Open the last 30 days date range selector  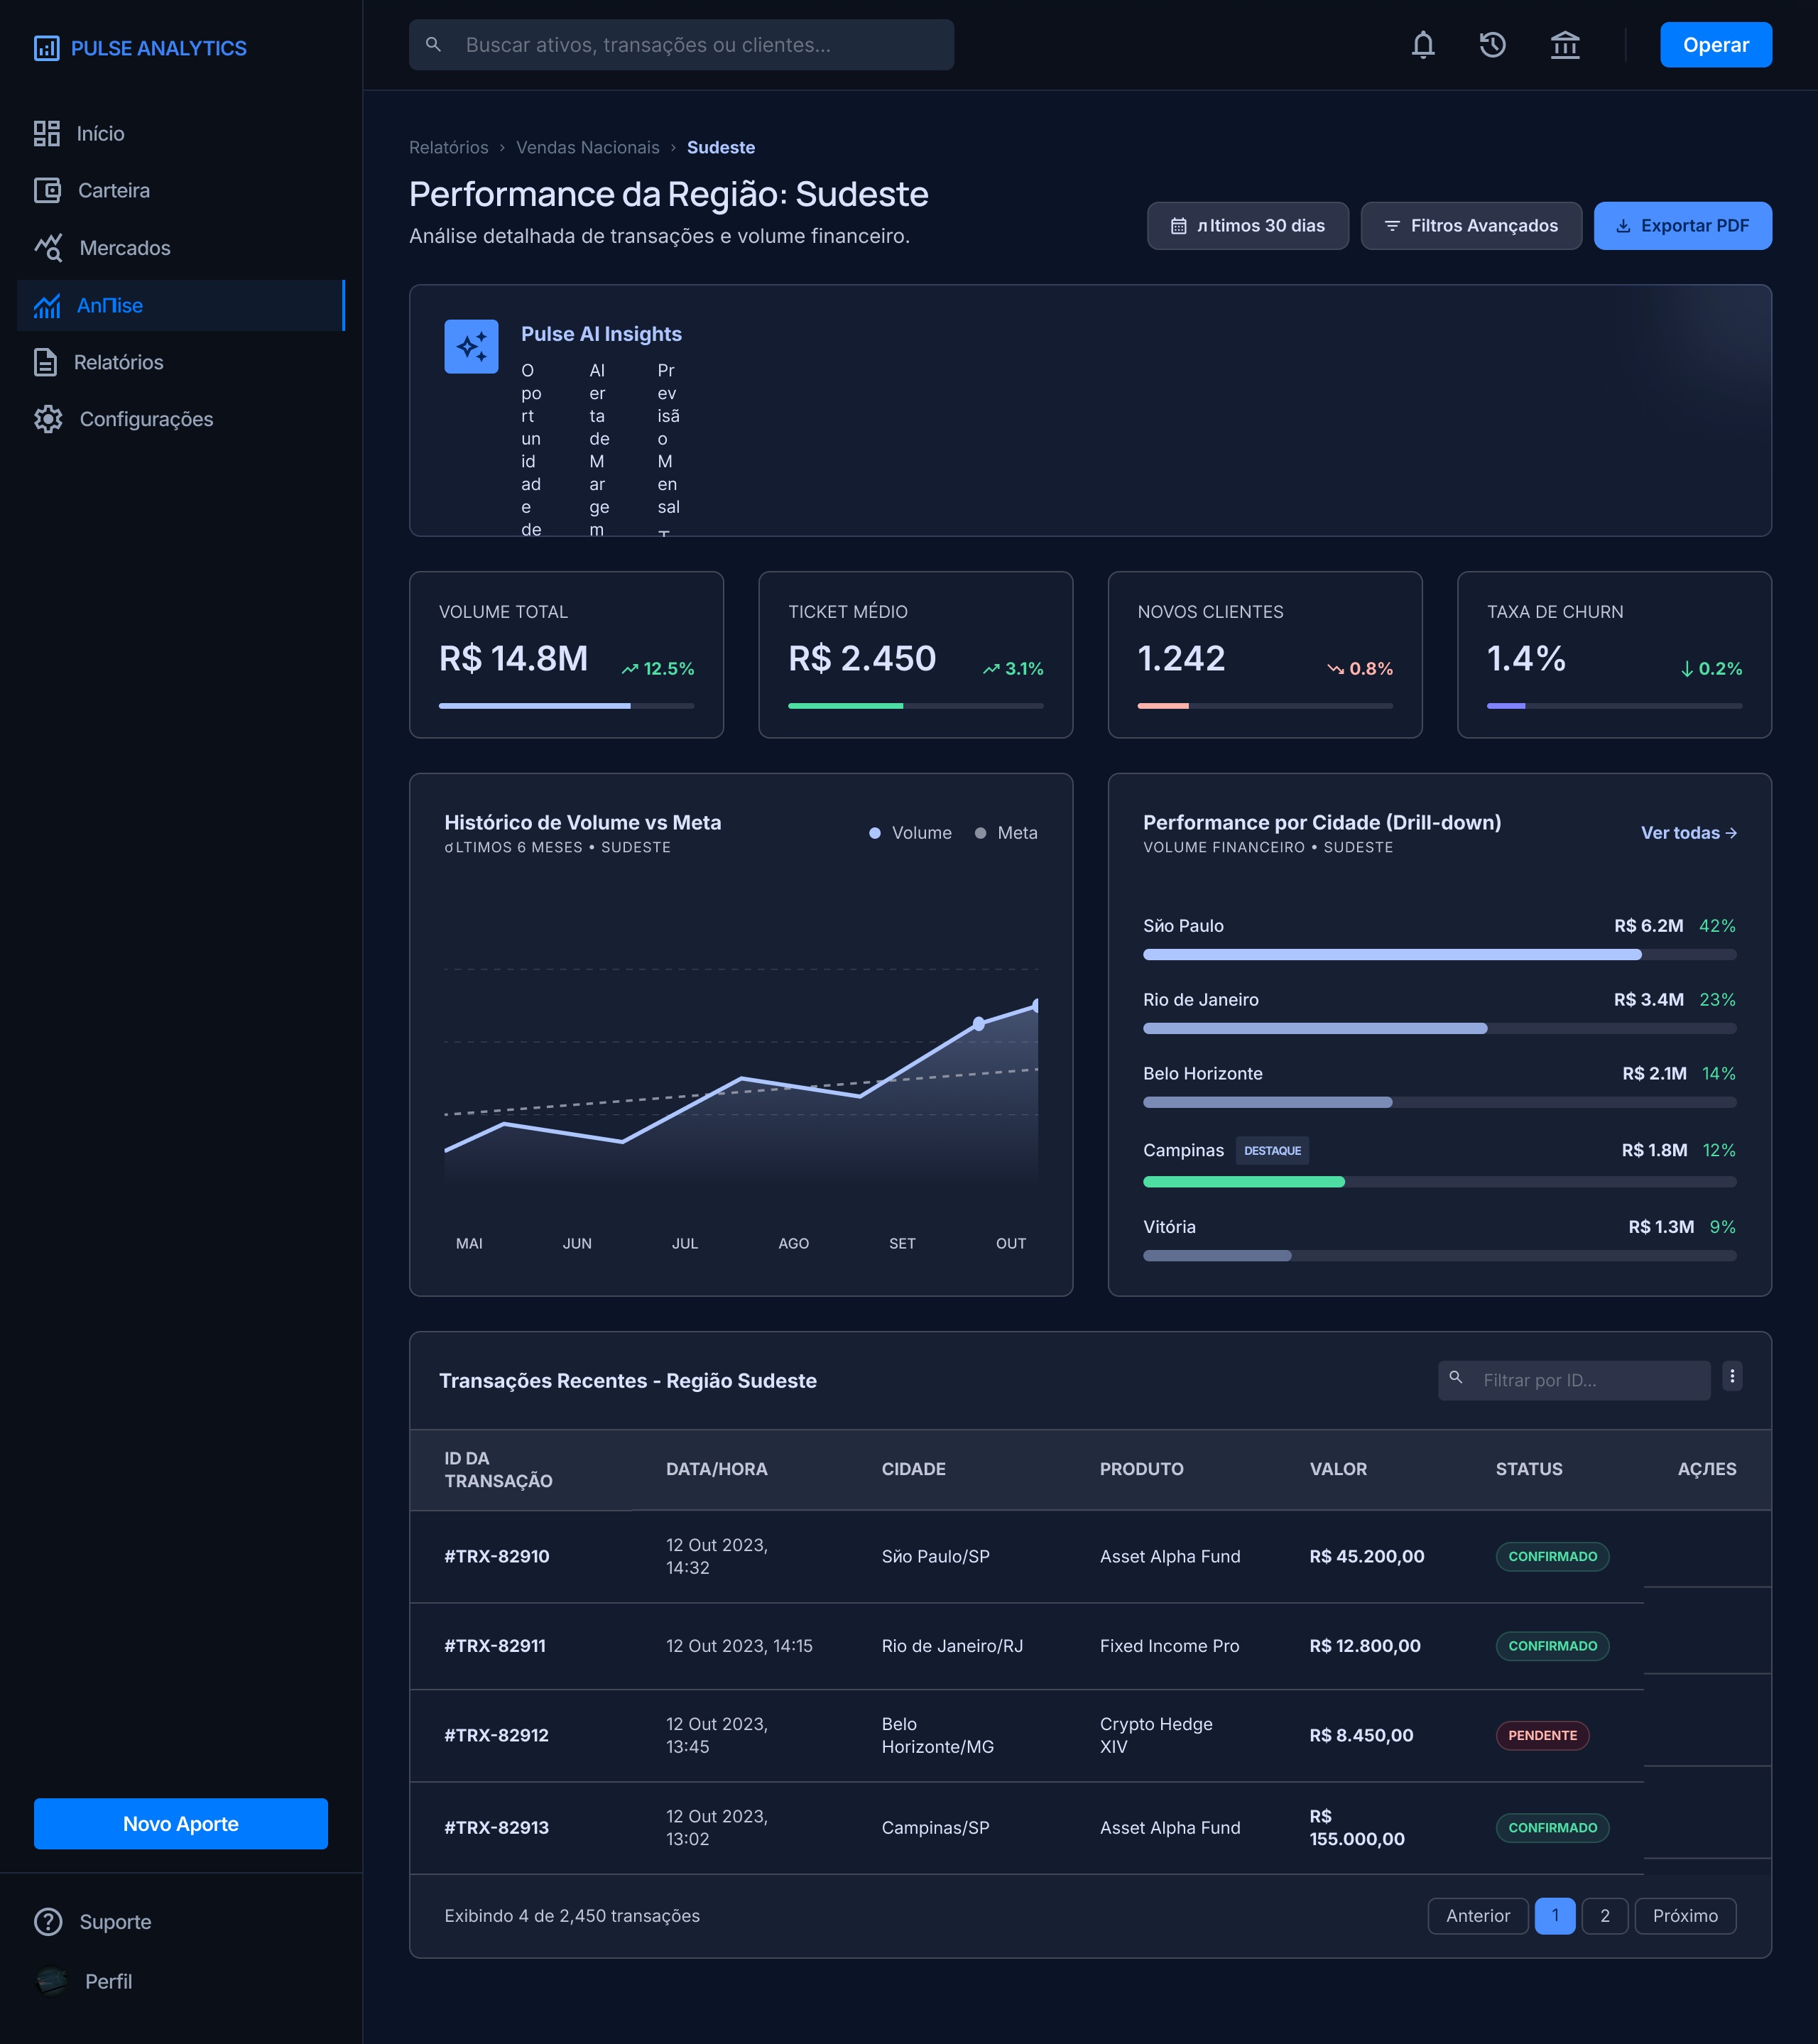coord(1247,226)
